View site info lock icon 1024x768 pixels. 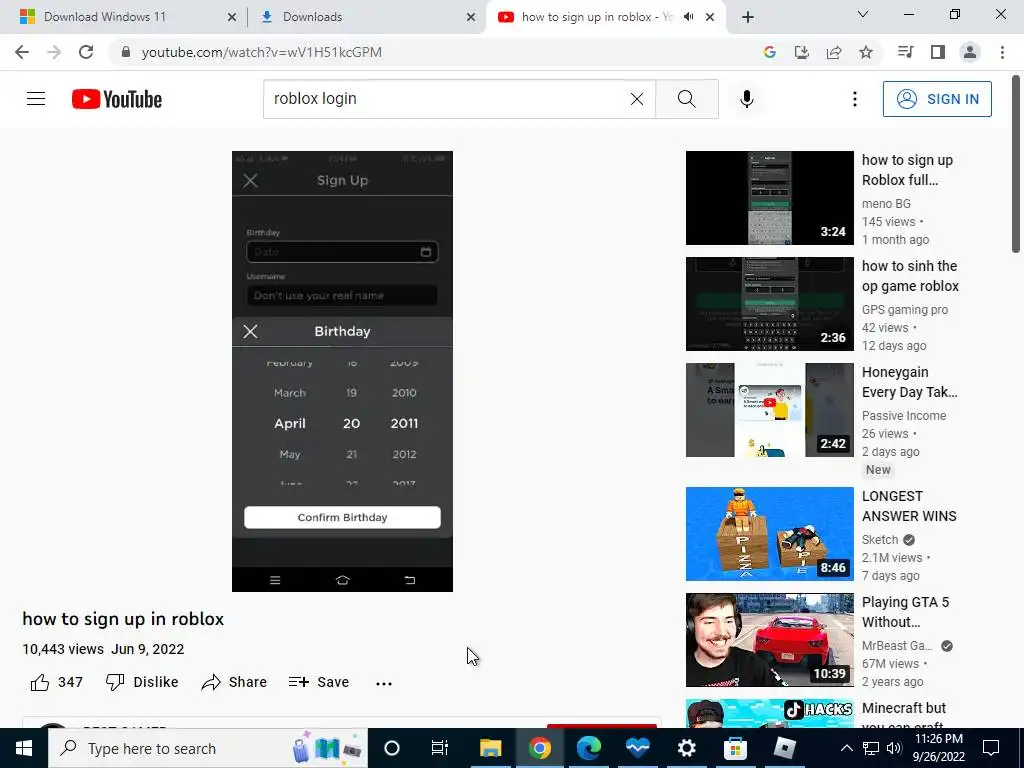[x=126, y=52]
